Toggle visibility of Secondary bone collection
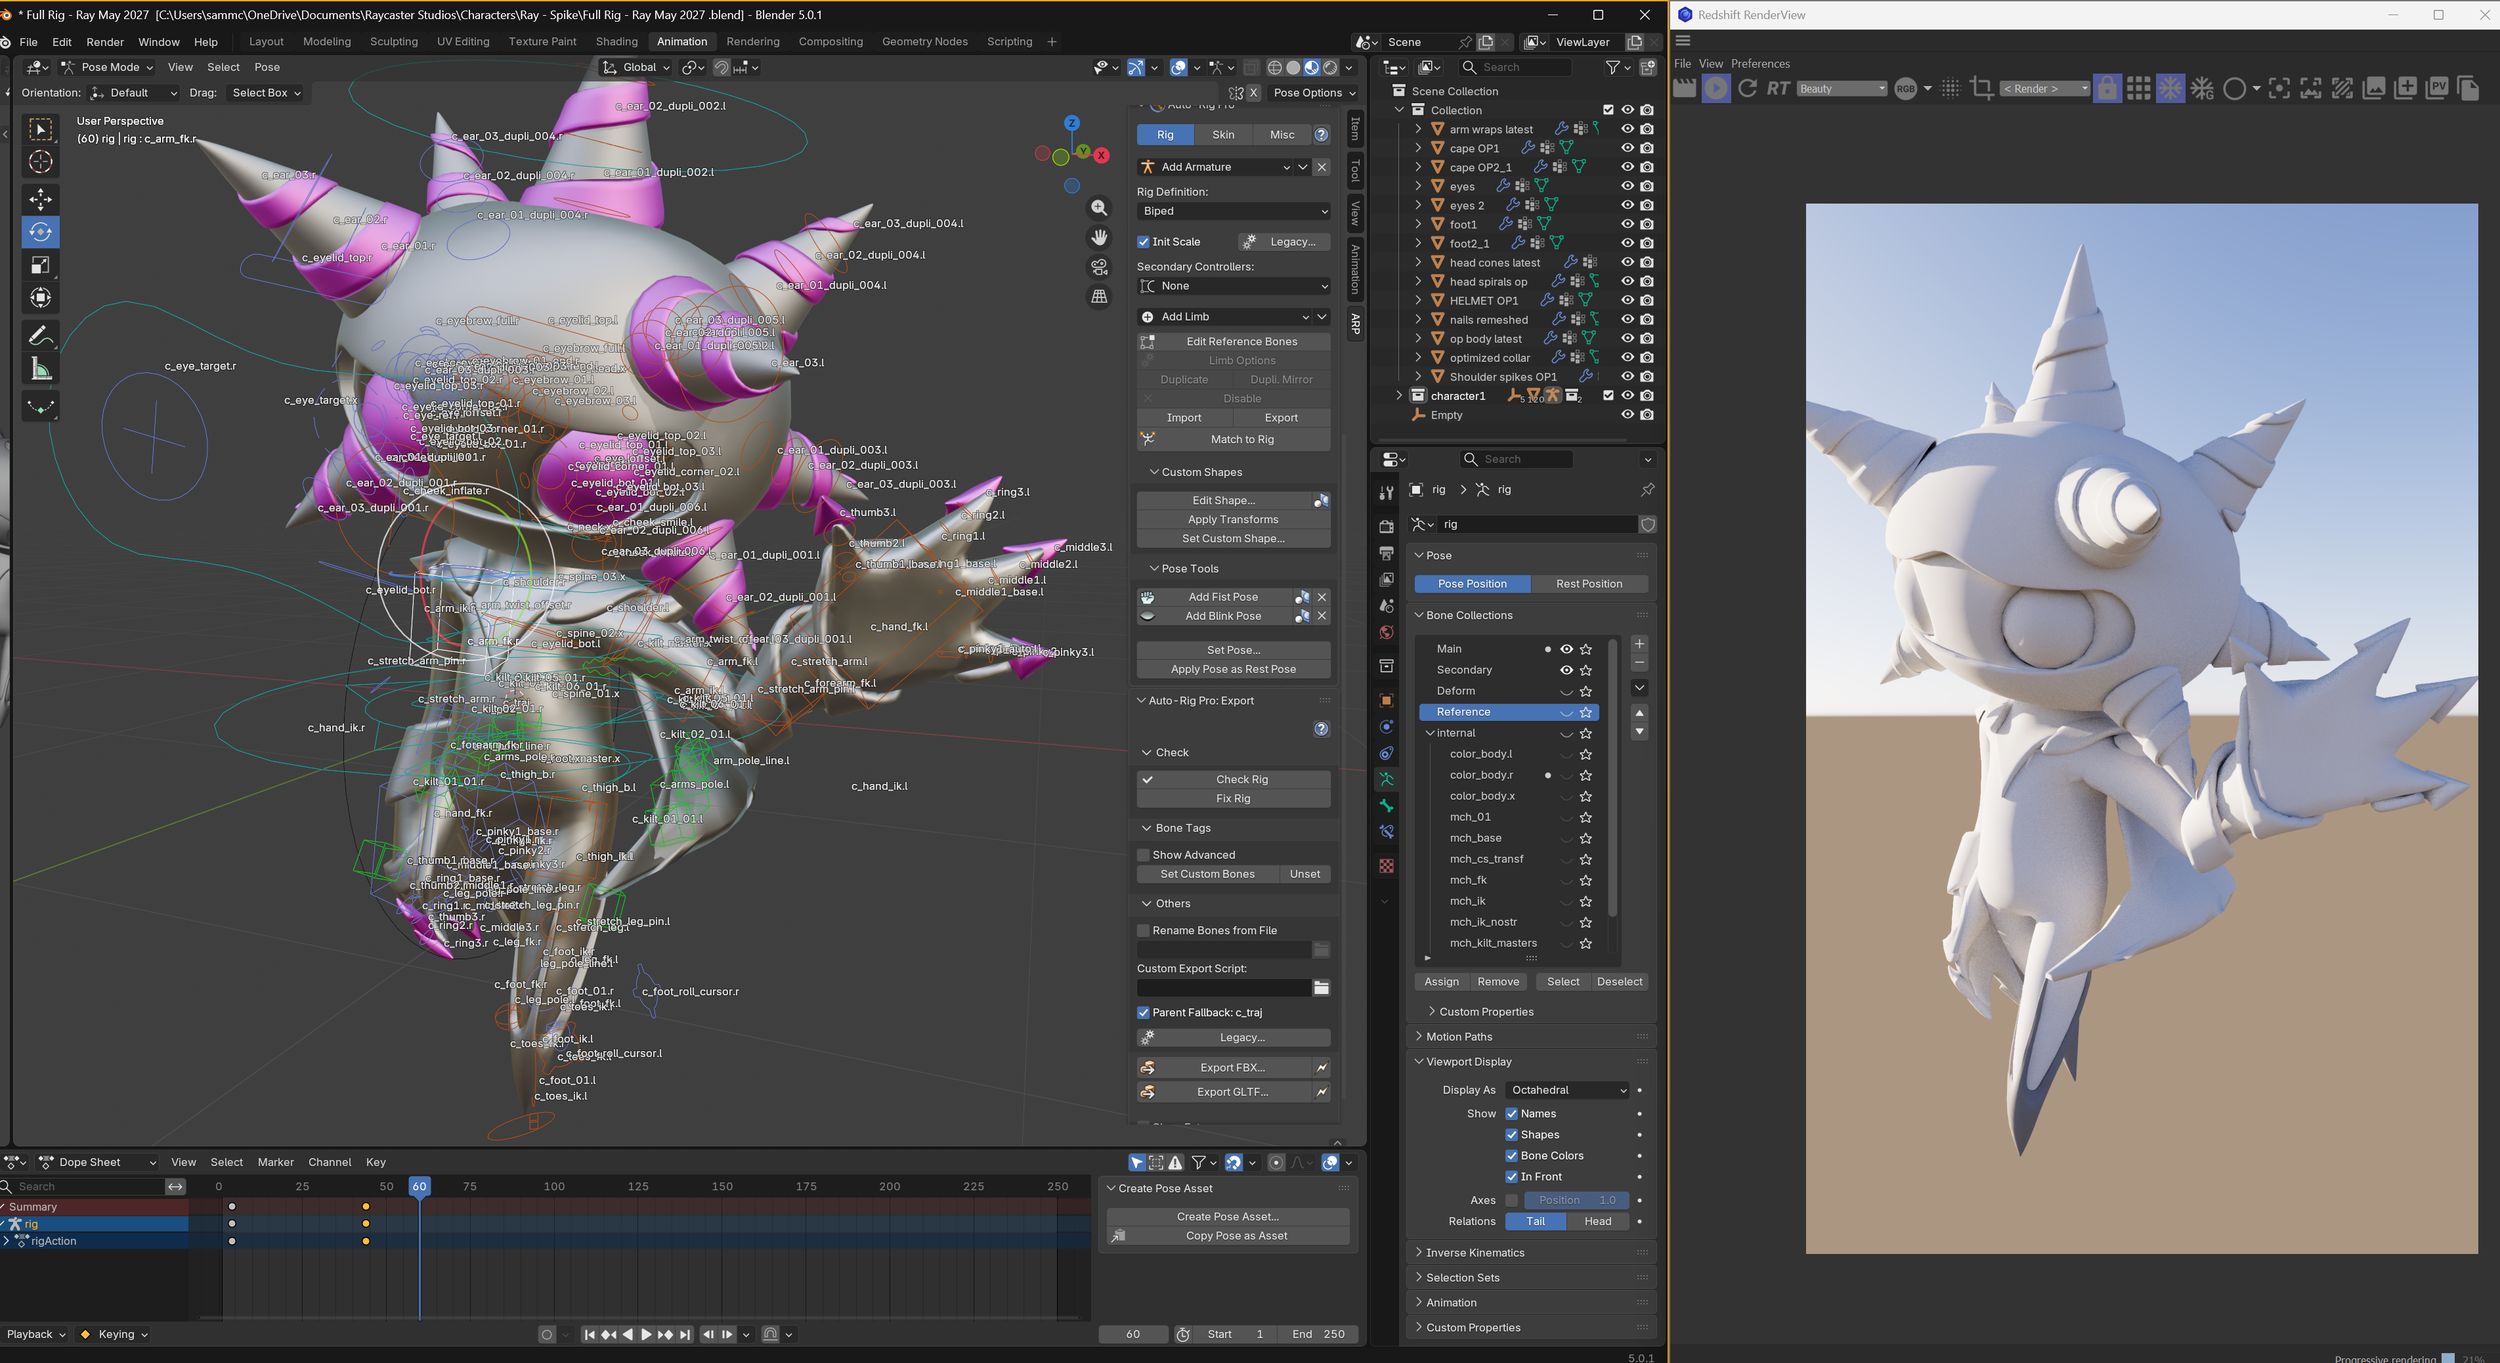 click(x=1566, y=671)
